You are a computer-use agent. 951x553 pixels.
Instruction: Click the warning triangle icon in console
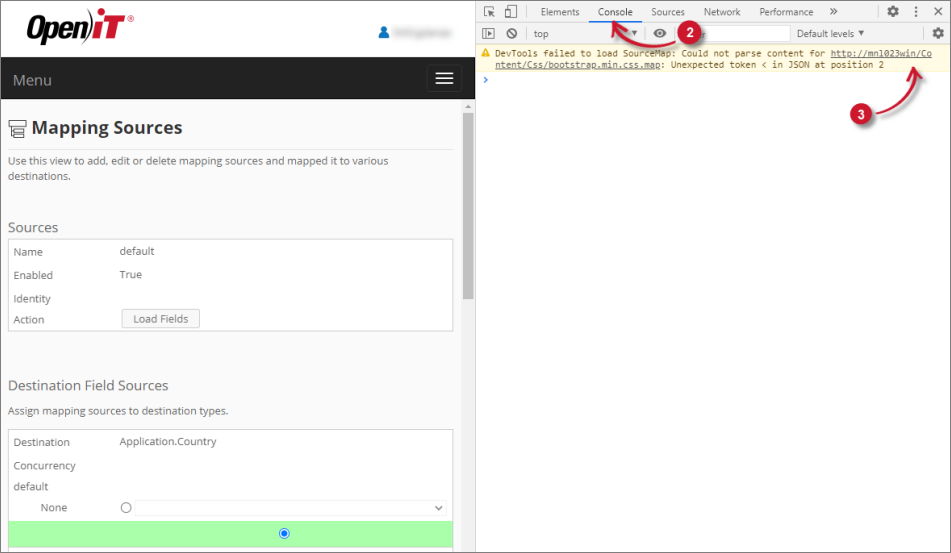point(485,53)
